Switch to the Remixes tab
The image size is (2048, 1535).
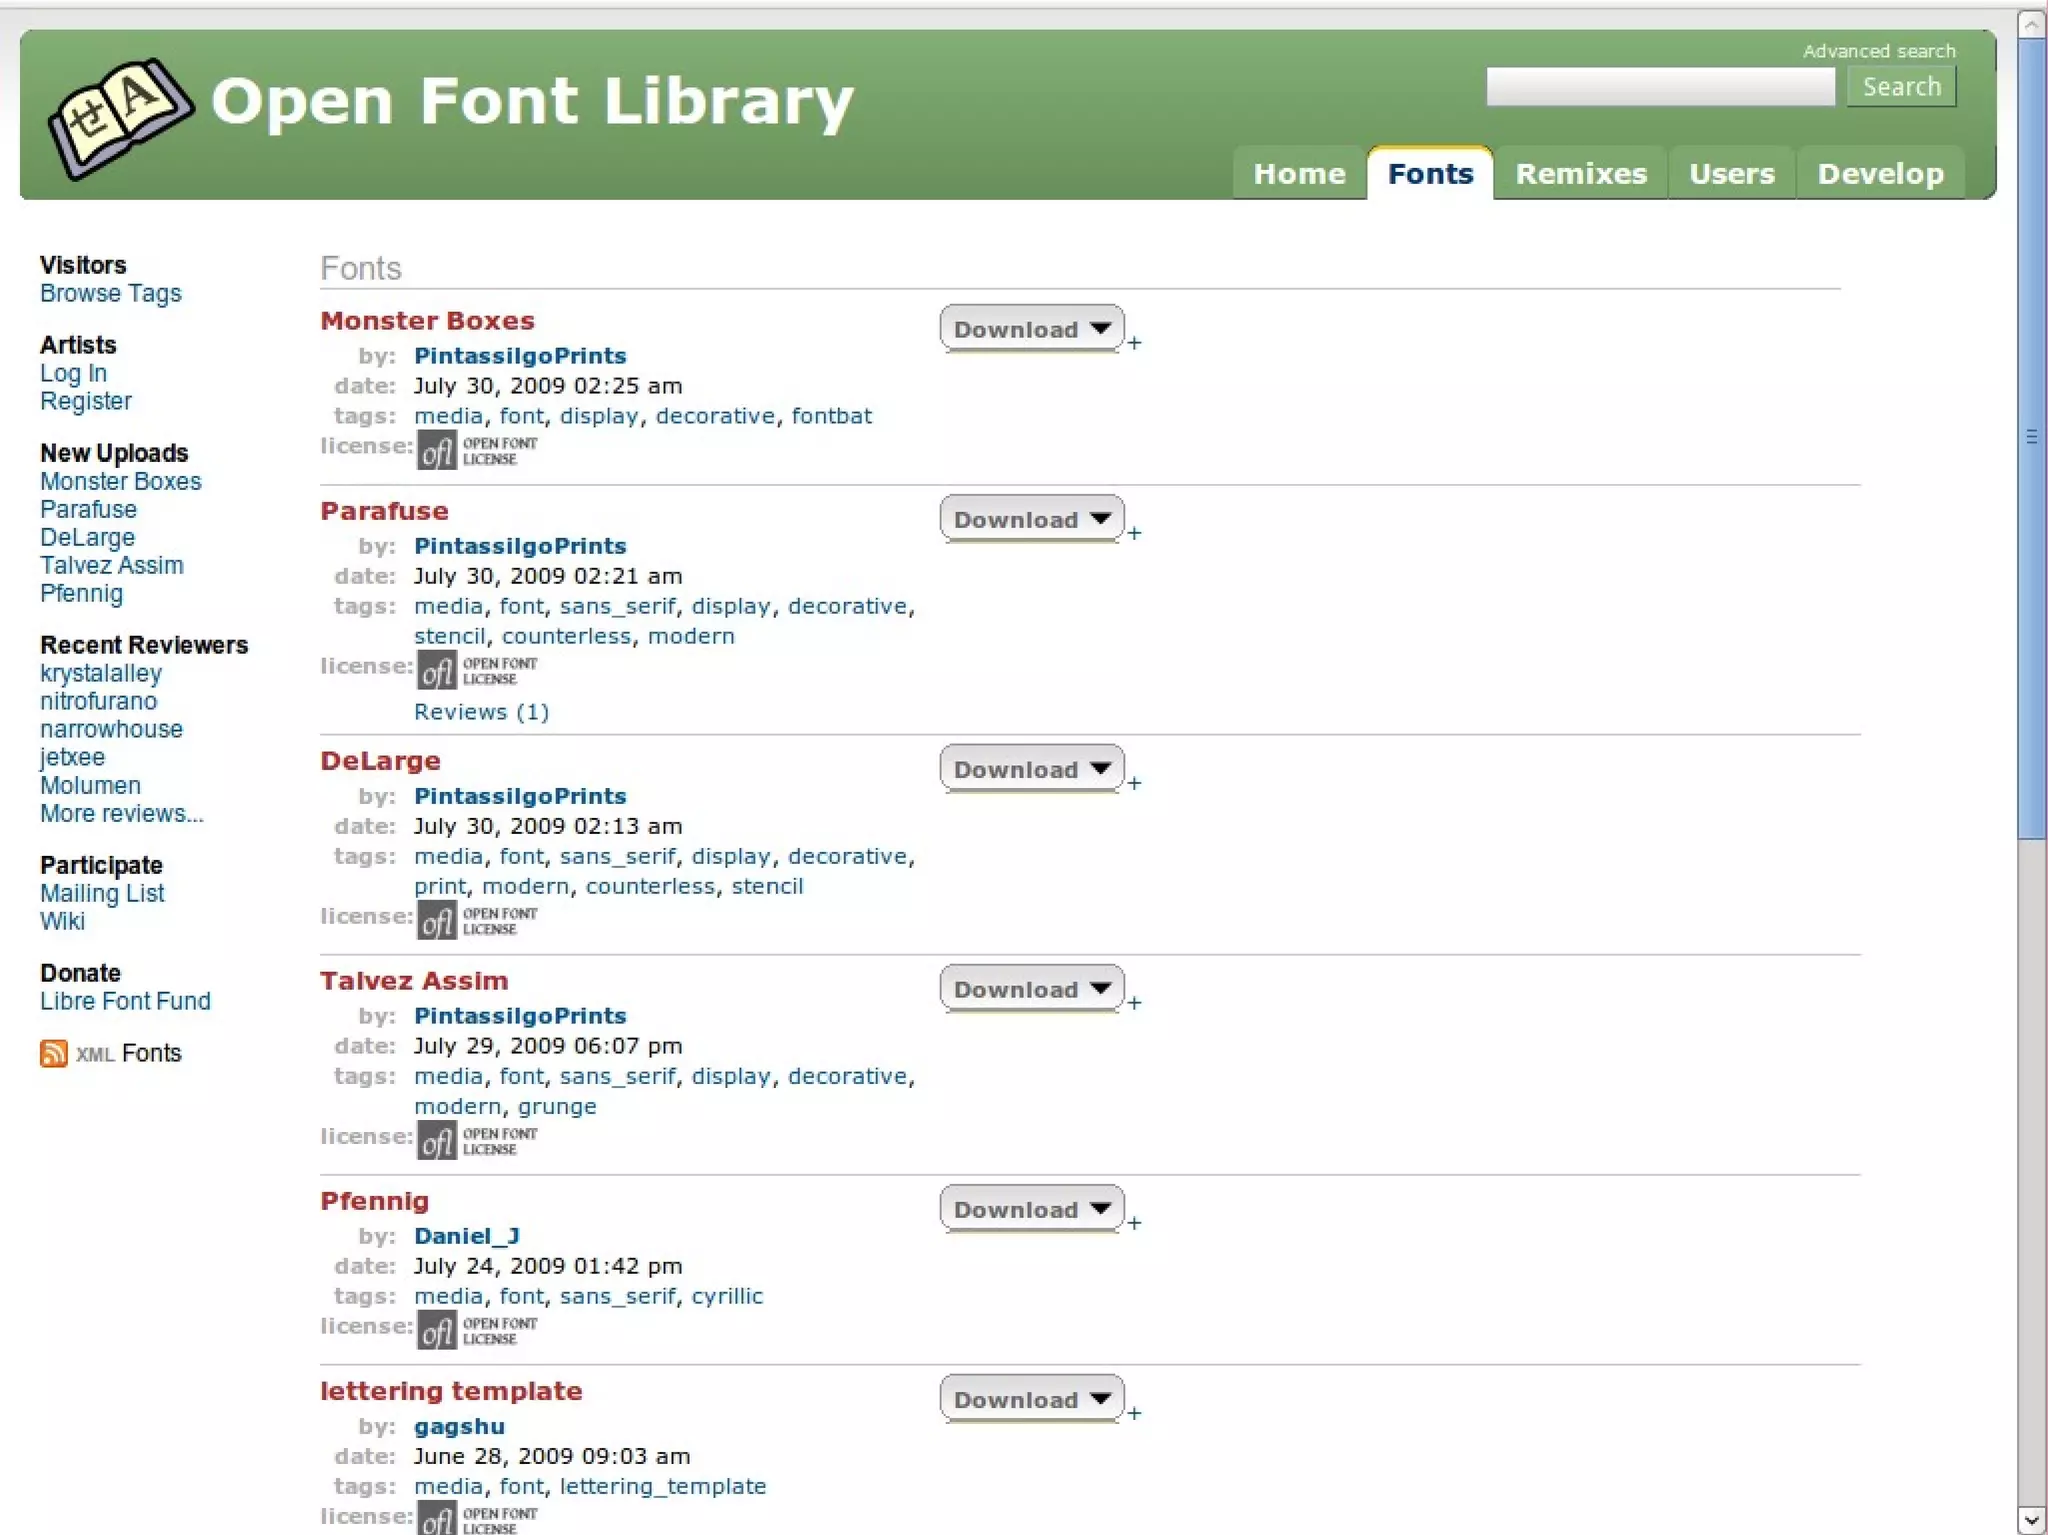click(1580, 174)
